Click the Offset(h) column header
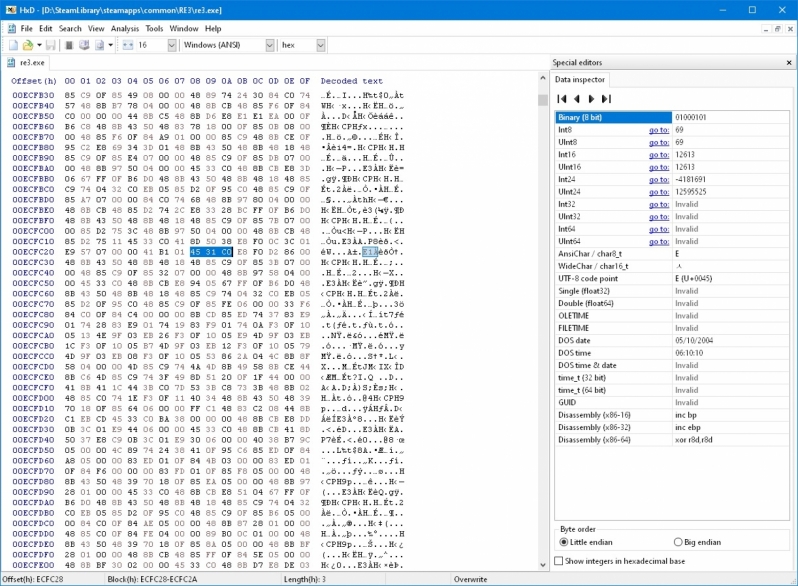This screenshot has width=798, height=586. click(x=34, y=81)
